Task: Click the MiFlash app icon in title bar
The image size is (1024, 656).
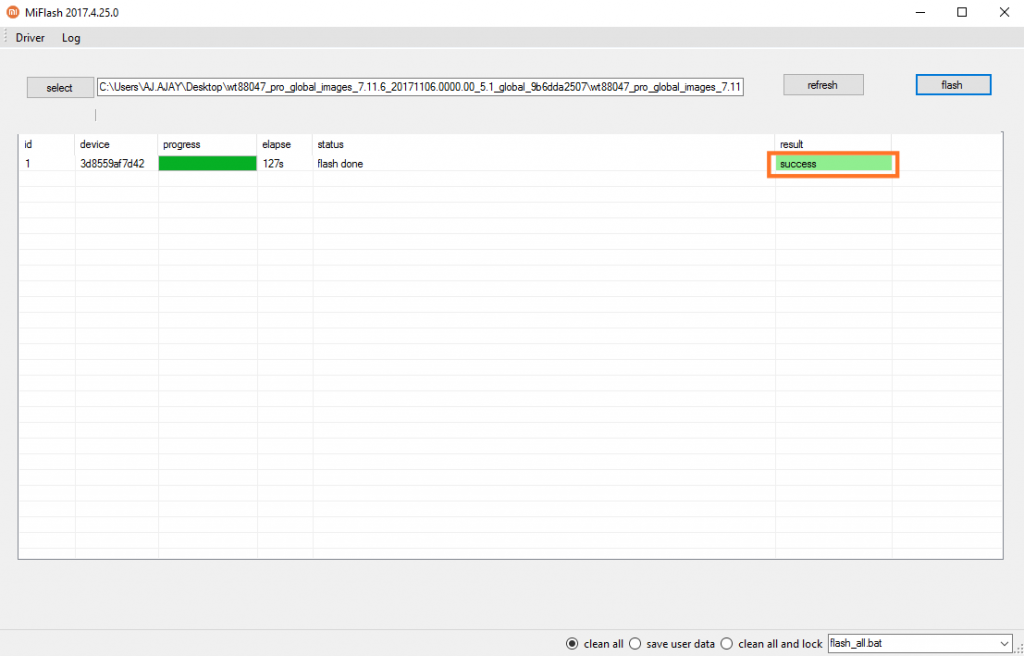Action: tap(12, 12)
